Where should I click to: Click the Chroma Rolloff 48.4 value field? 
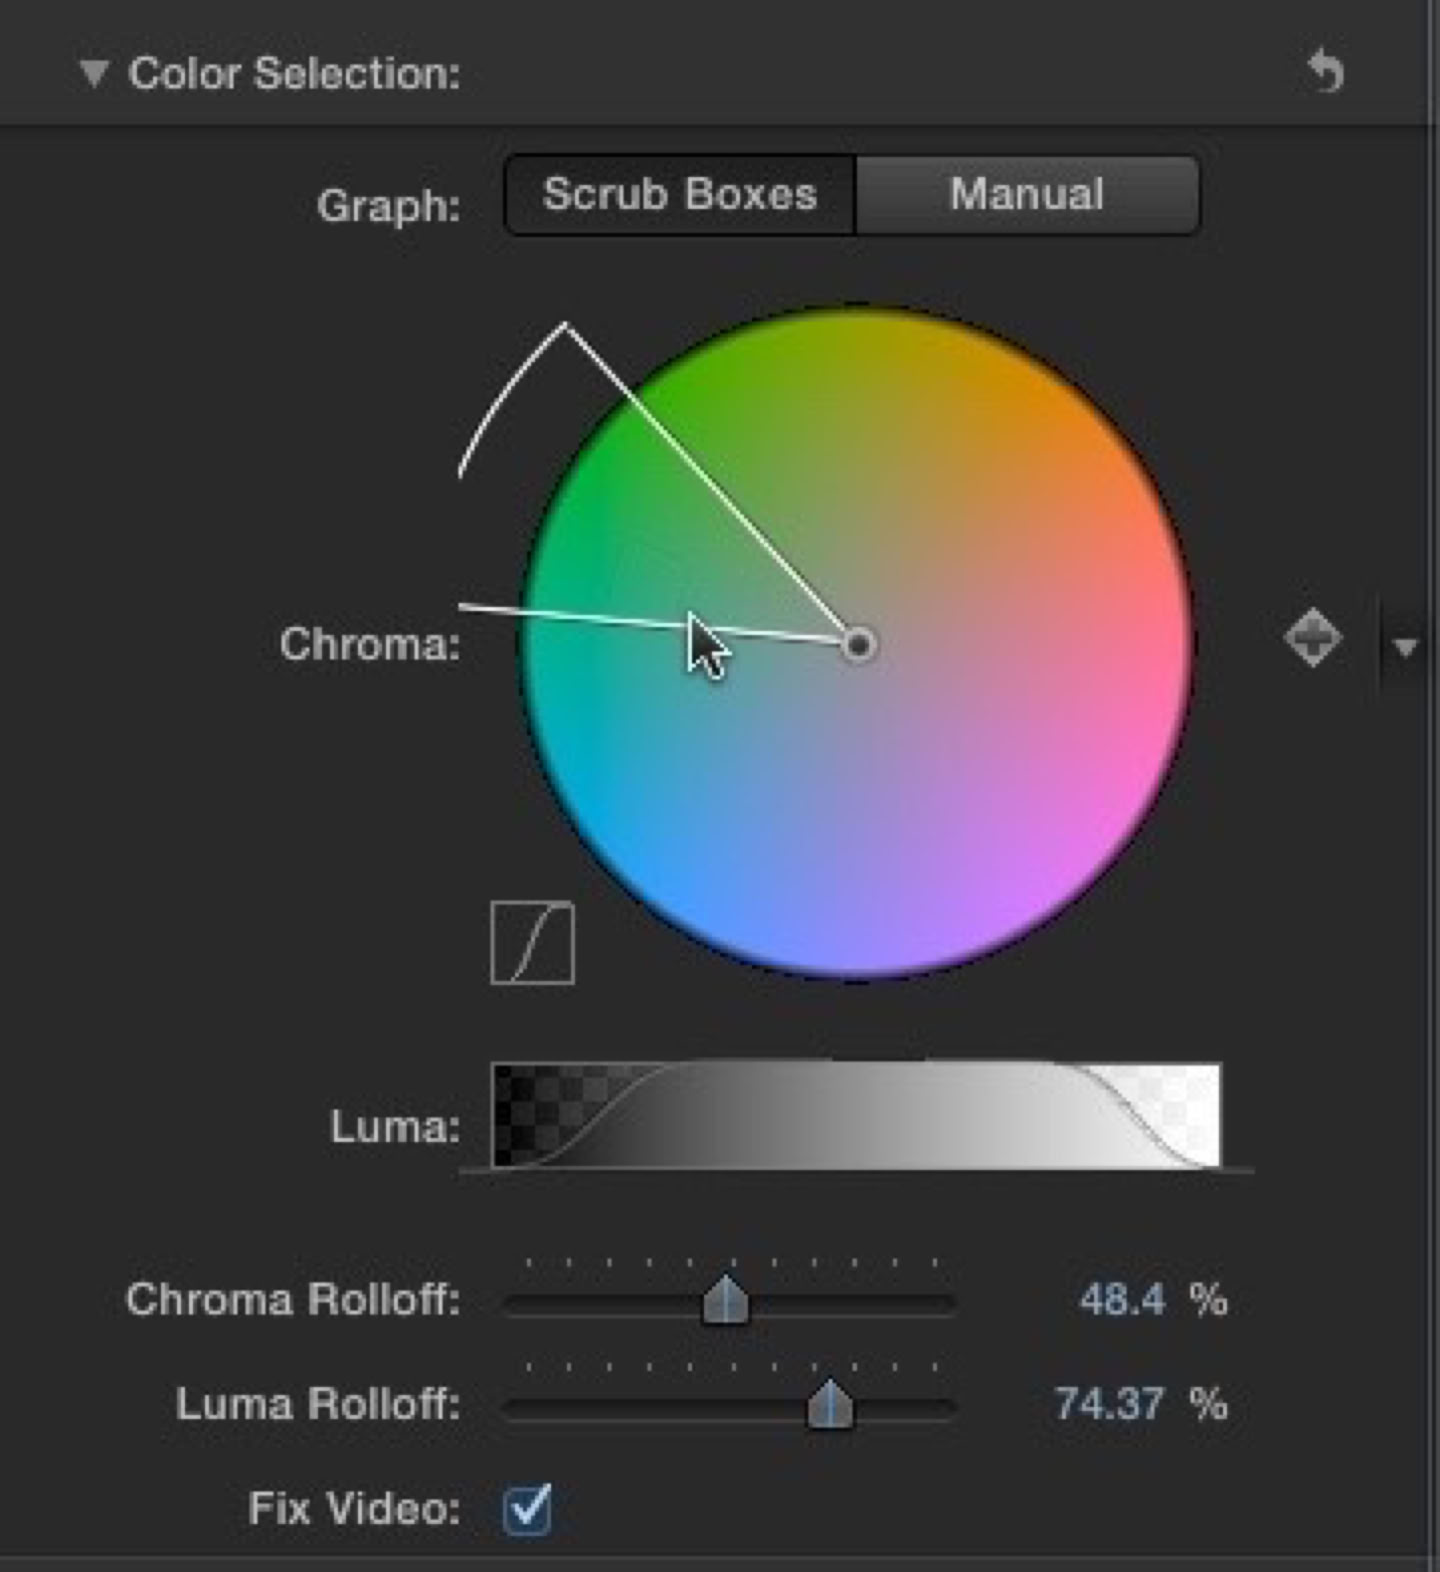click(1122, 1300)
